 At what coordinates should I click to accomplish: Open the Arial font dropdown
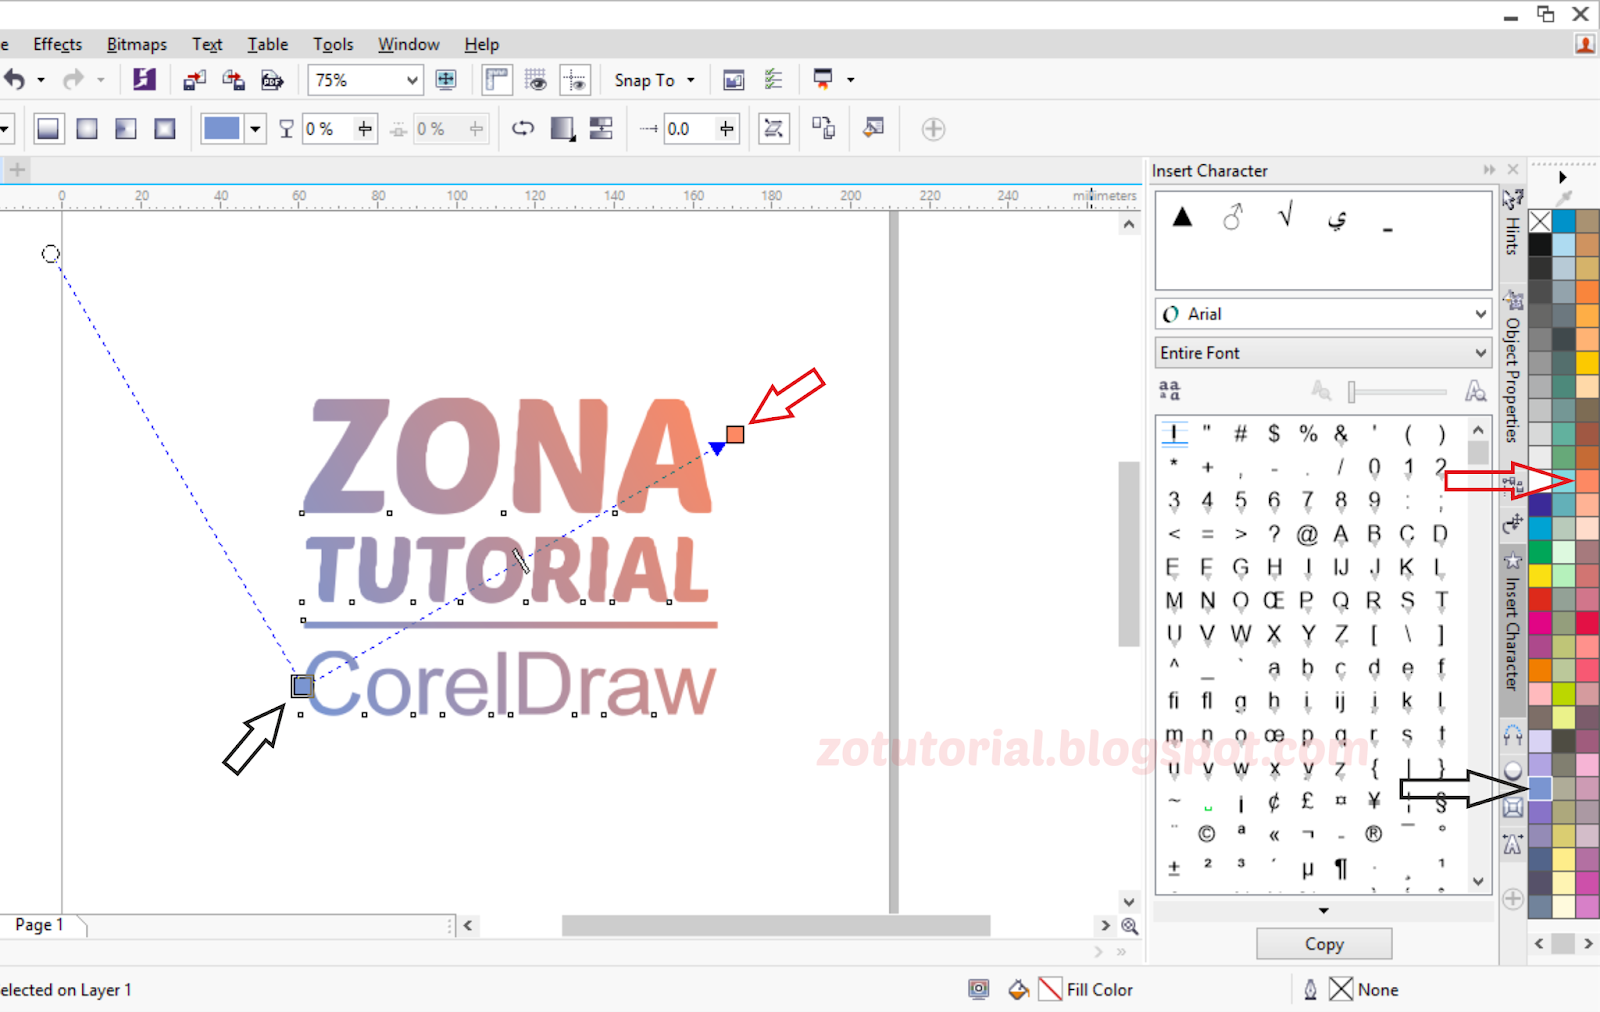(1323, 314)
